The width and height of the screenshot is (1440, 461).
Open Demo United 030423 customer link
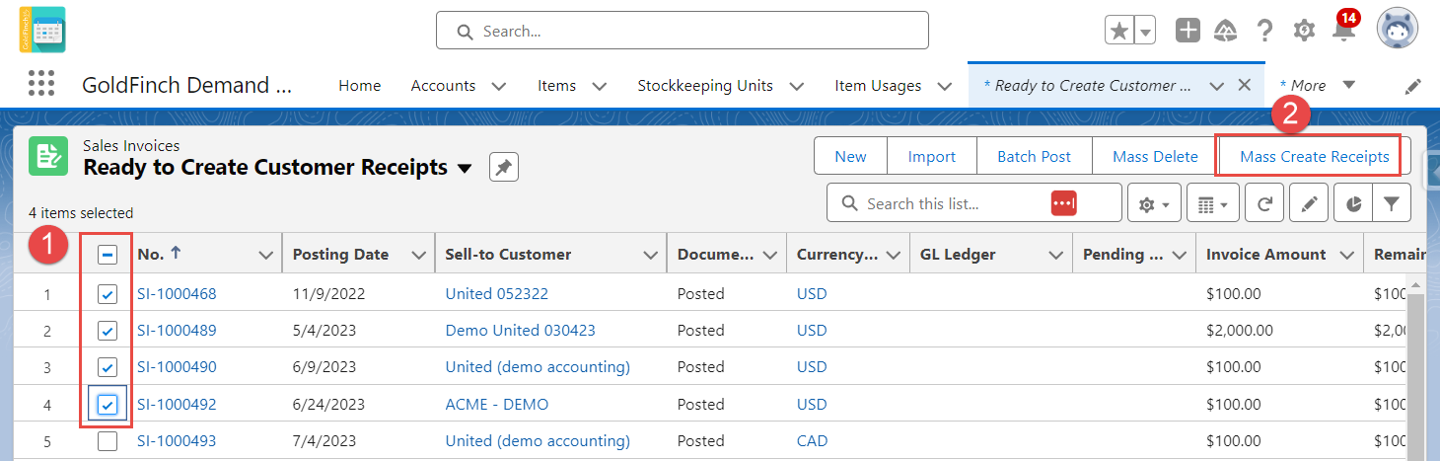[521, 330]
